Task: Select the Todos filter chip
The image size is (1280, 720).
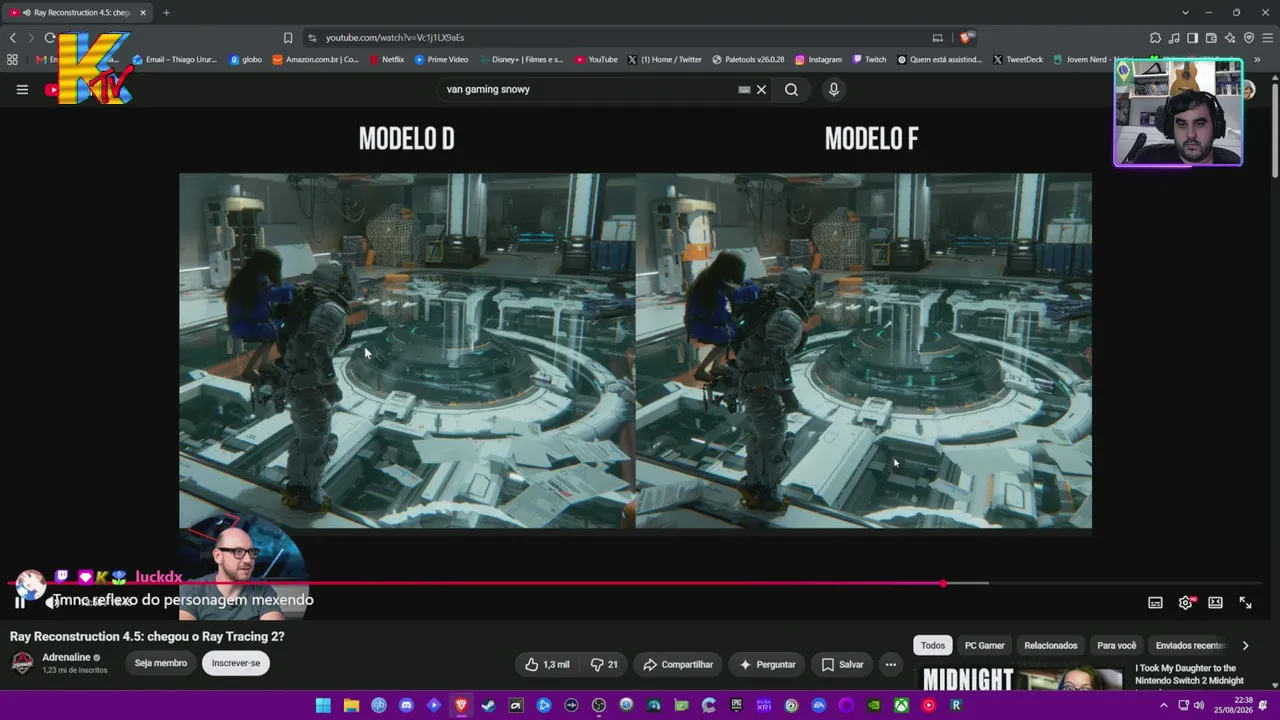Action: click(932, 645)
